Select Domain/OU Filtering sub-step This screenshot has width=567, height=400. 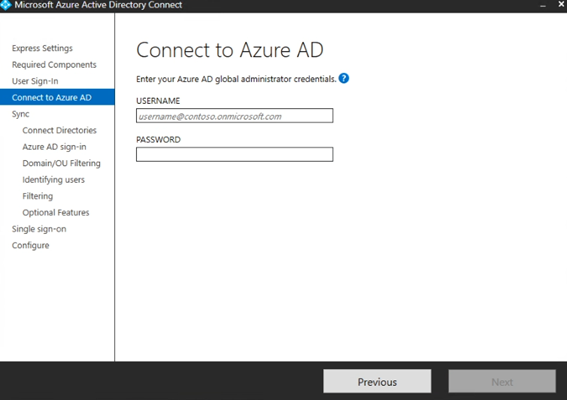(x=61, y=163)
